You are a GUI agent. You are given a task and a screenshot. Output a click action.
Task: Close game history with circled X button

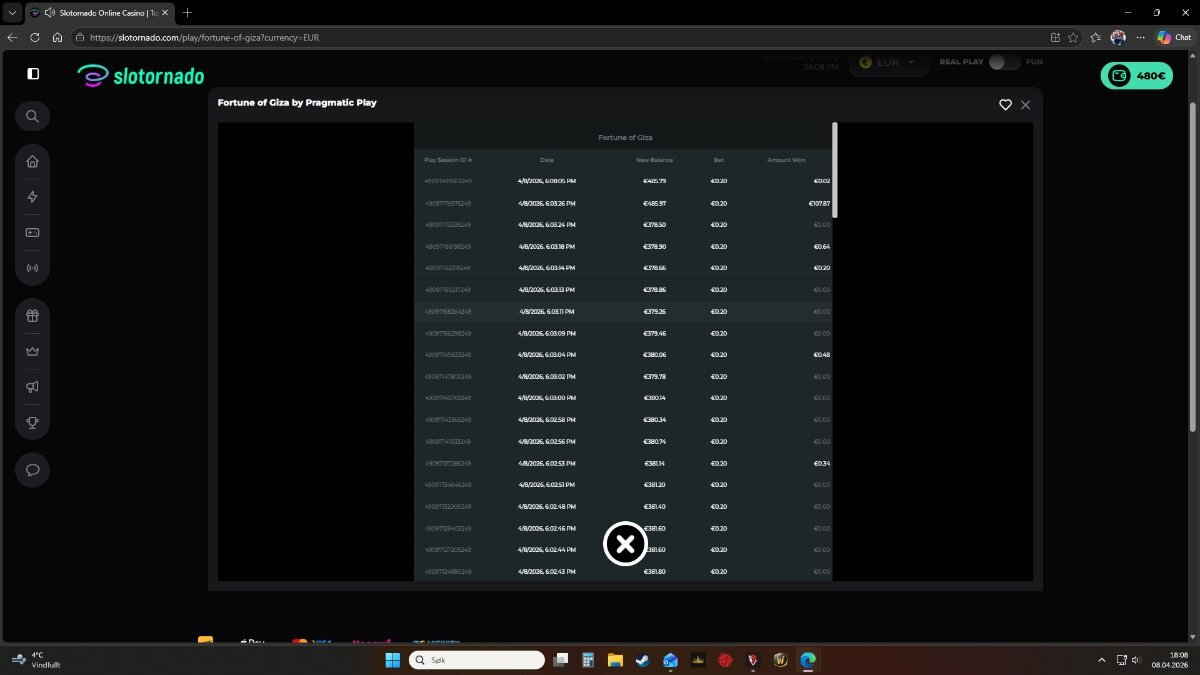tap(625, 544)
